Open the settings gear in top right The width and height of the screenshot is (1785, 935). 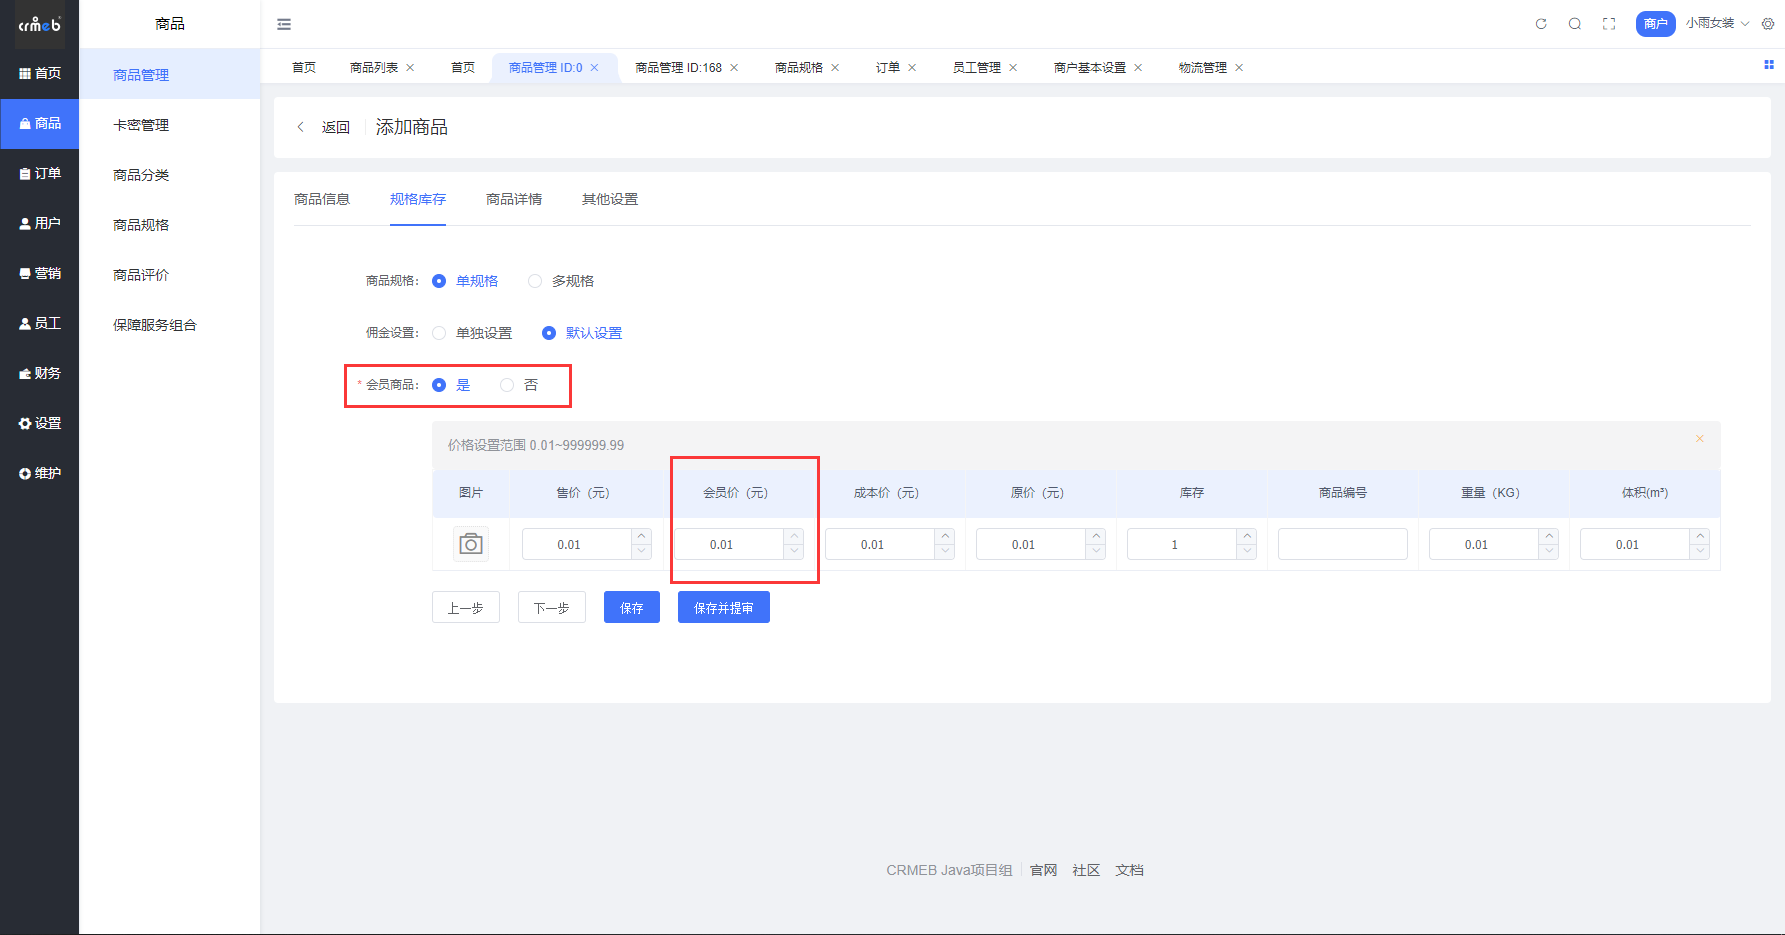[1768, 24]
